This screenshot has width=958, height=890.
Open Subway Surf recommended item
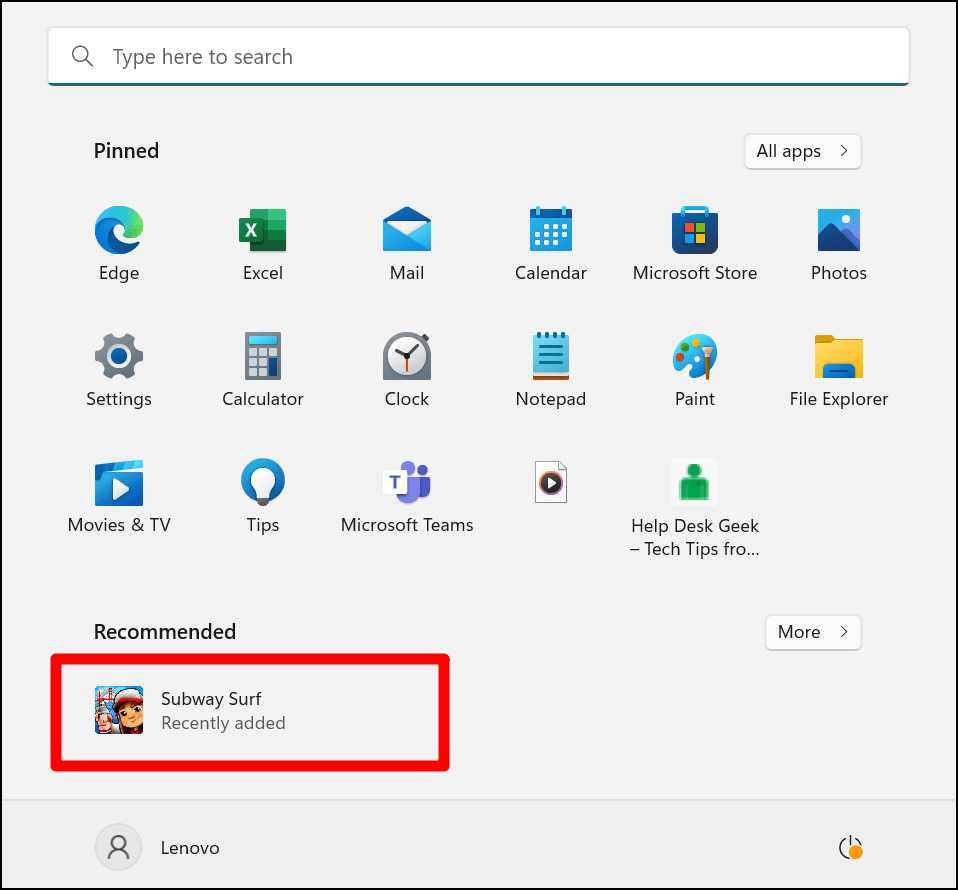(250, 712)
